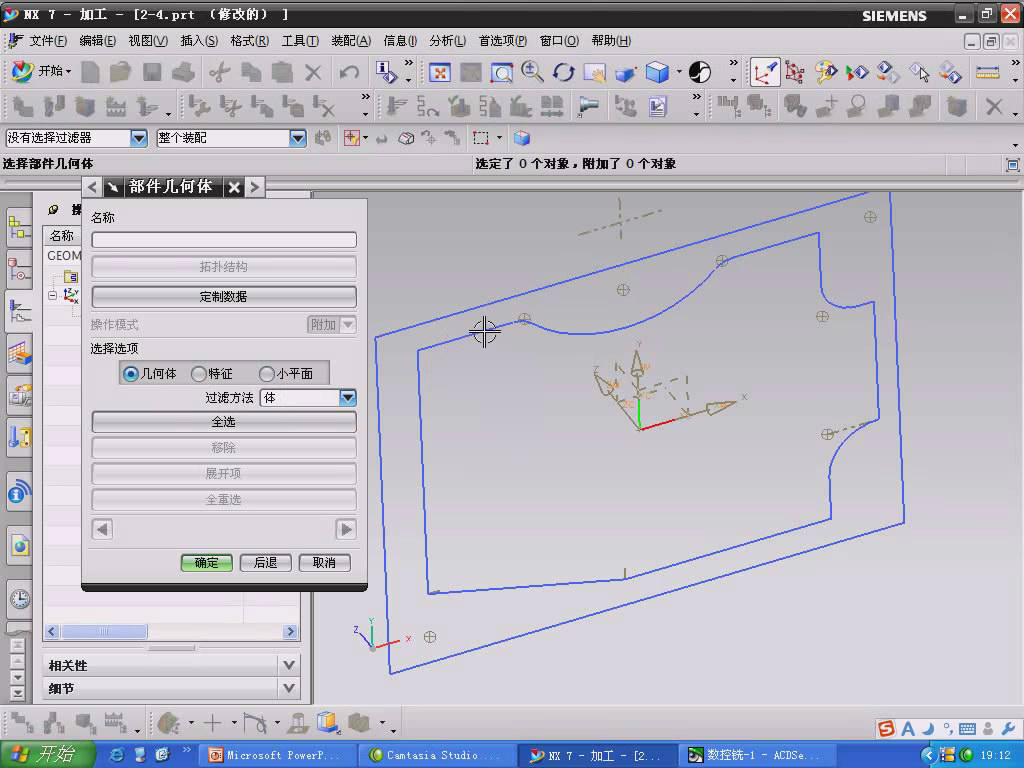The height and width of the screenshot is (768, 1024).
Task: Open the Assembly Navigator sidebar icon
Action: click(x=20, y=229)
